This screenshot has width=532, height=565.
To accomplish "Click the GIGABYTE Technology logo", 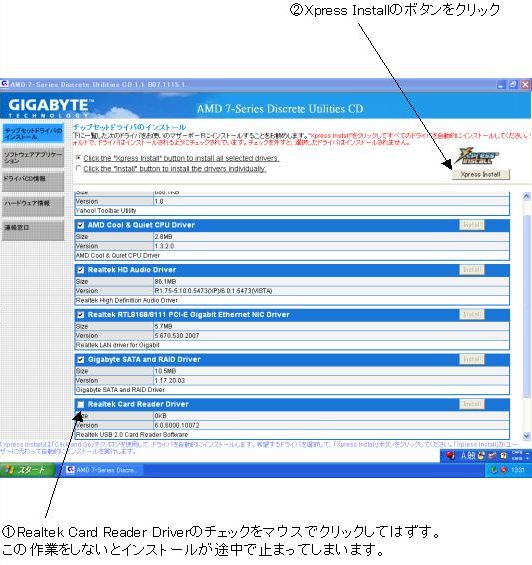I will pyautogui.click(x=50, y=108).
